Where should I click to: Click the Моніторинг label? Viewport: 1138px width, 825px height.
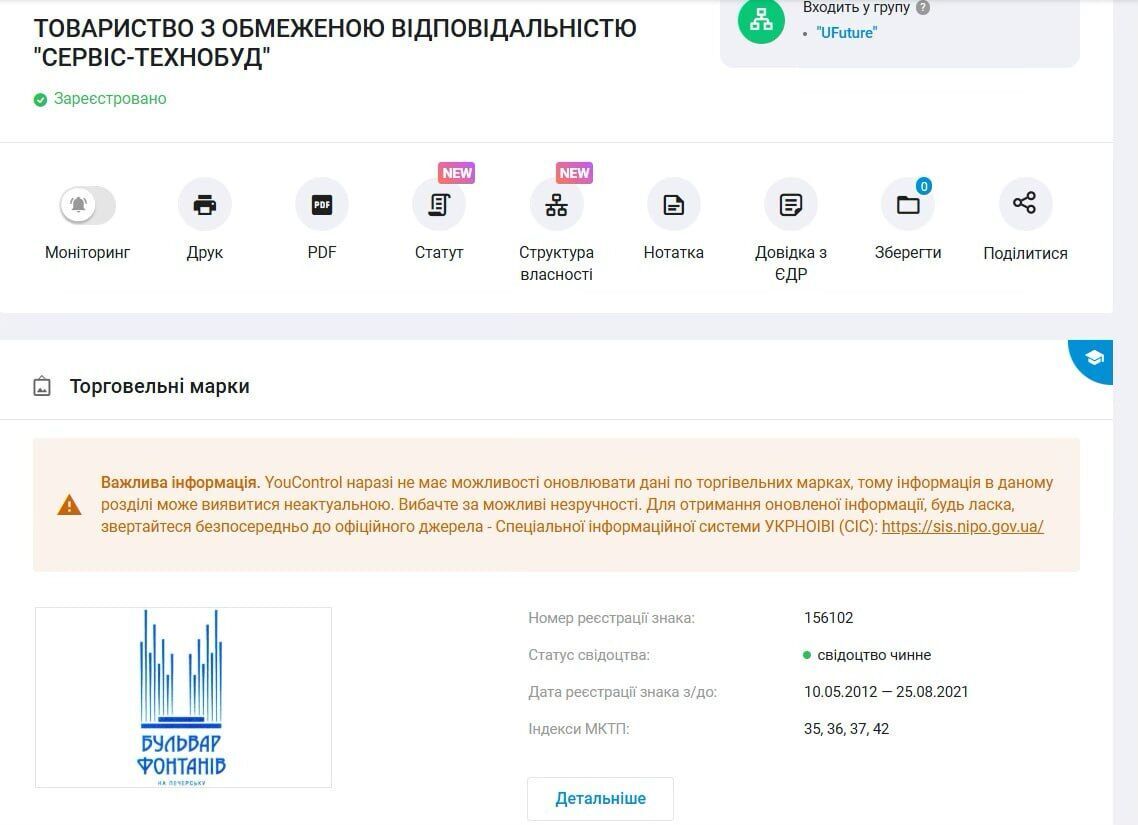88,253
